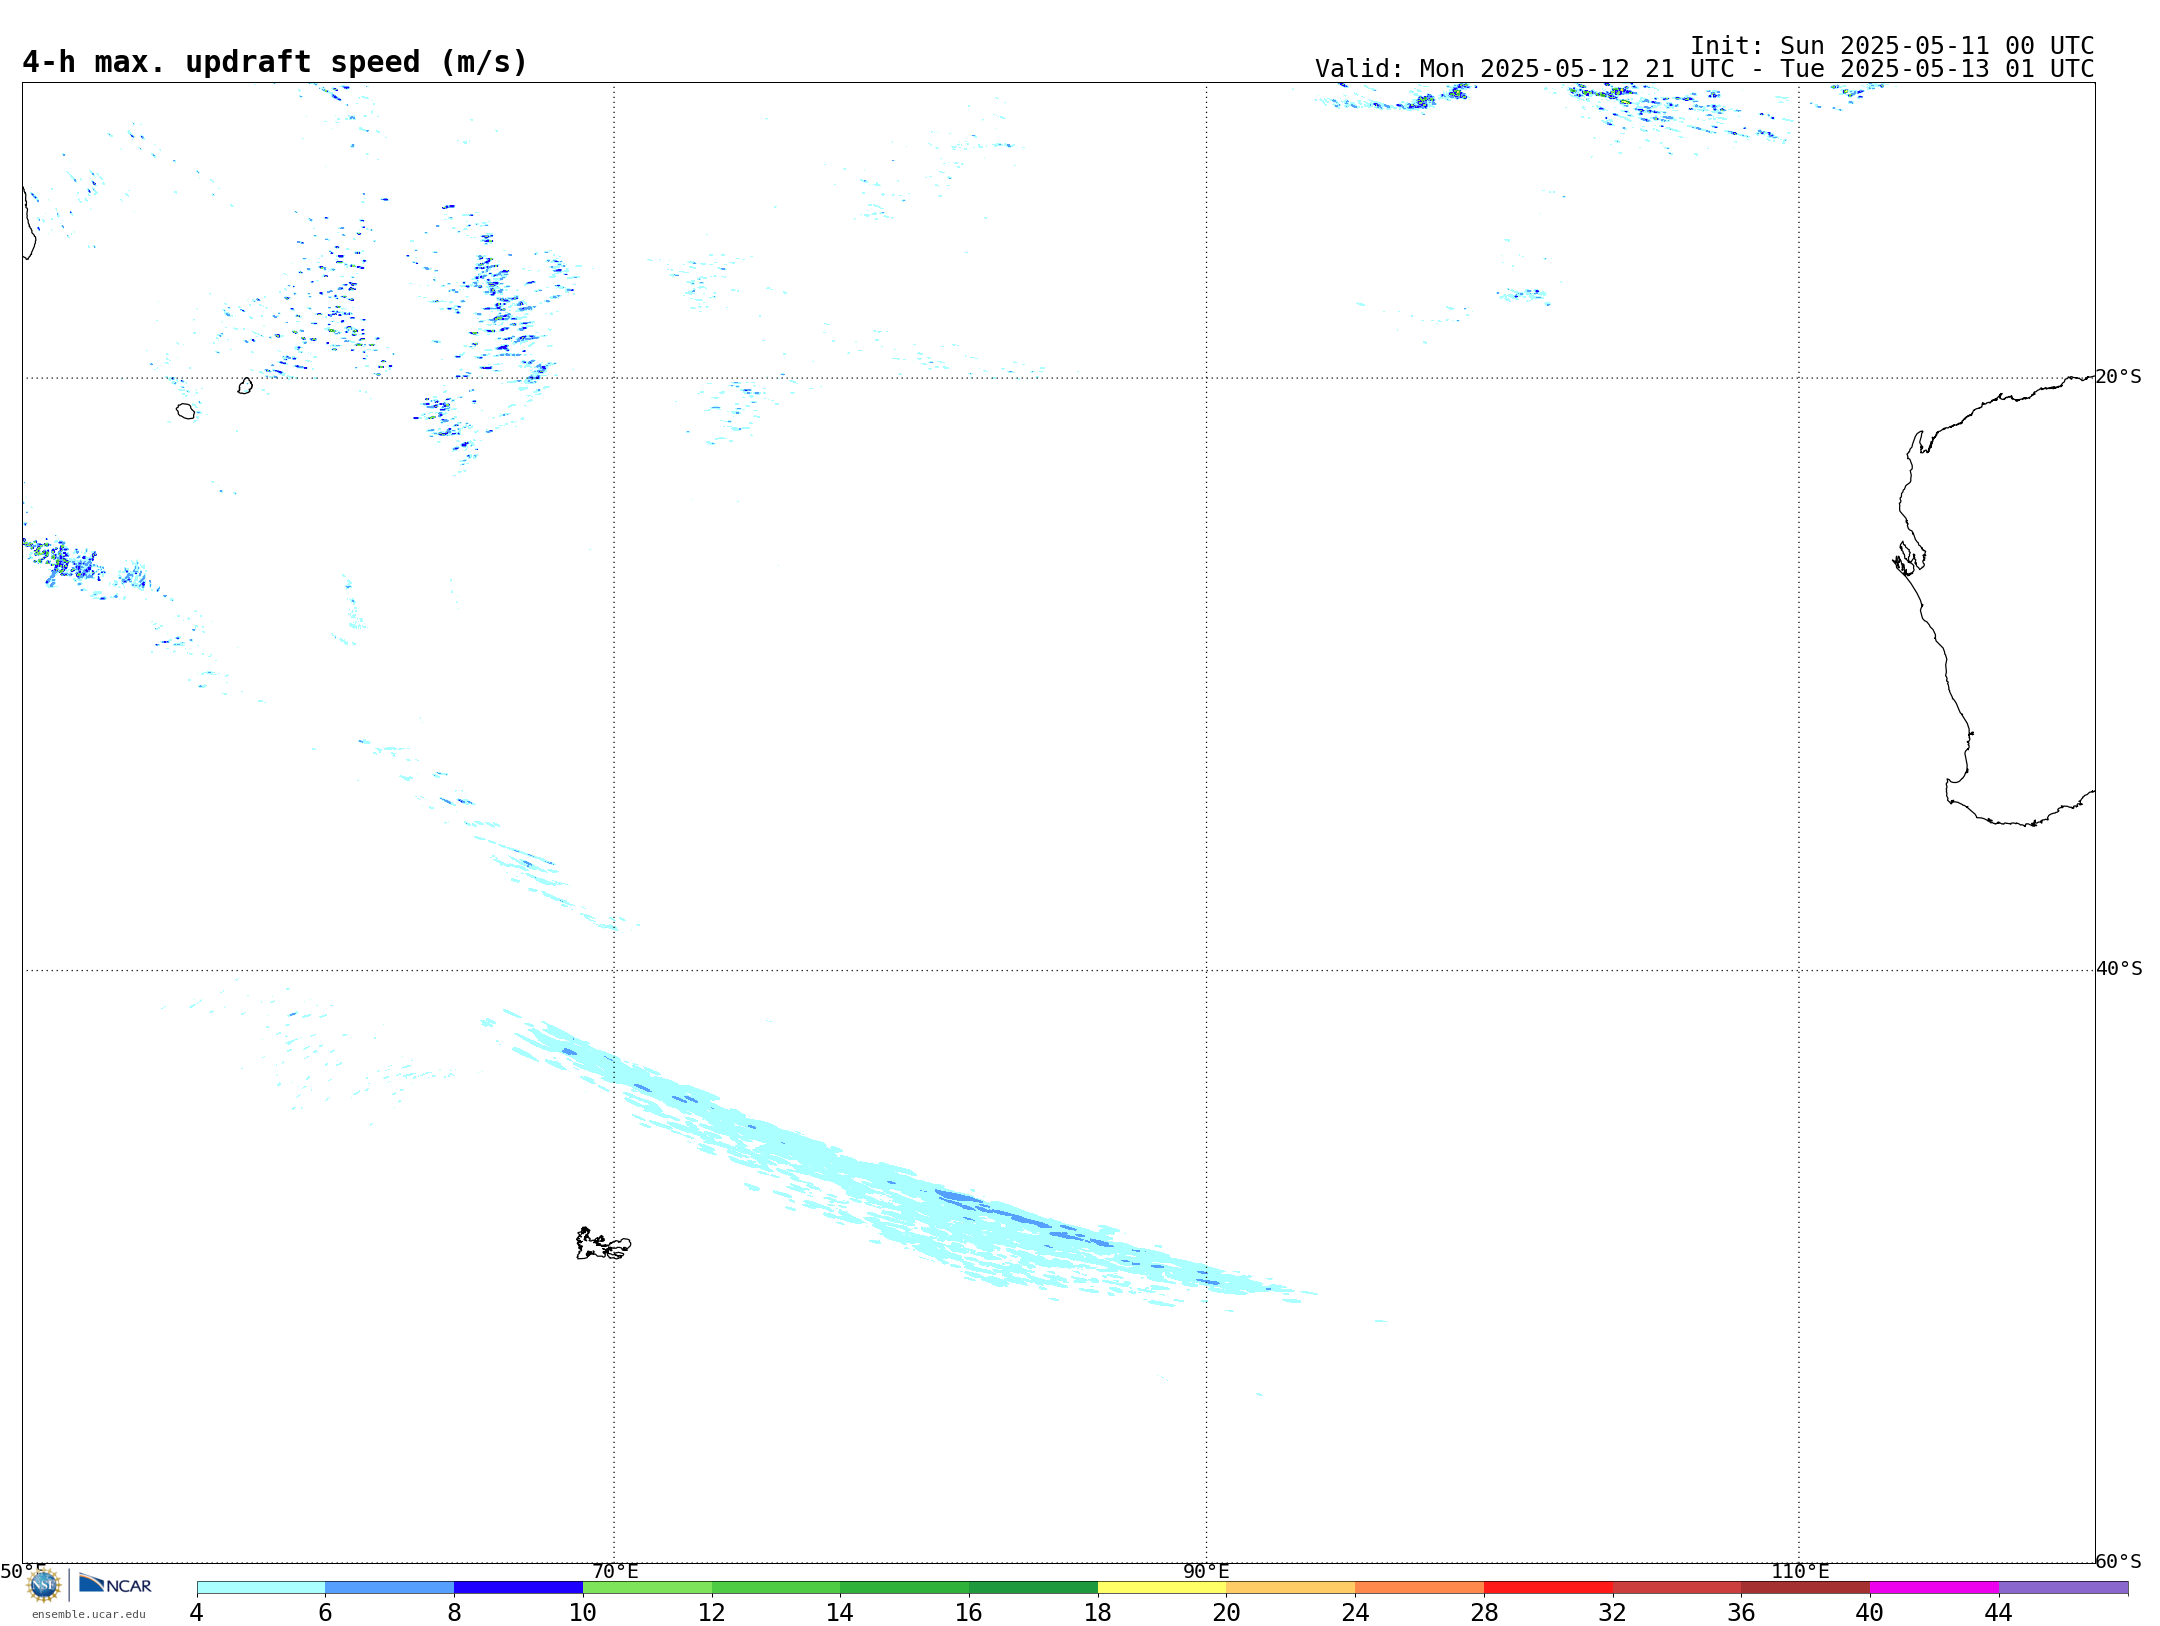Screen dimensions: 2160x1626
Task: Pick the dark green 16–18 m/s swatch
Action: click(1033, 1587)
